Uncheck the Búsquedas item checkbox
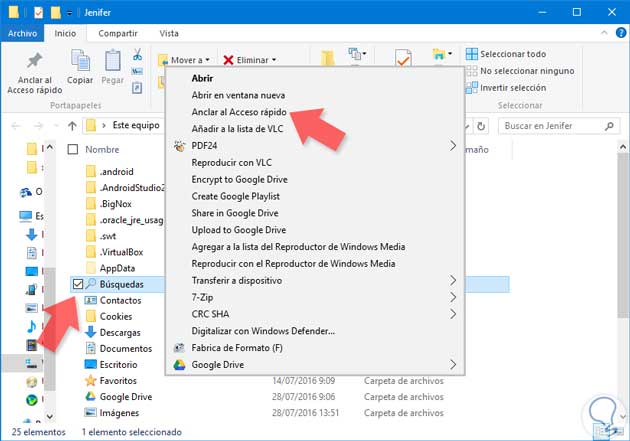630x441 pixels. pyautogui.click(x=78, y=284)
